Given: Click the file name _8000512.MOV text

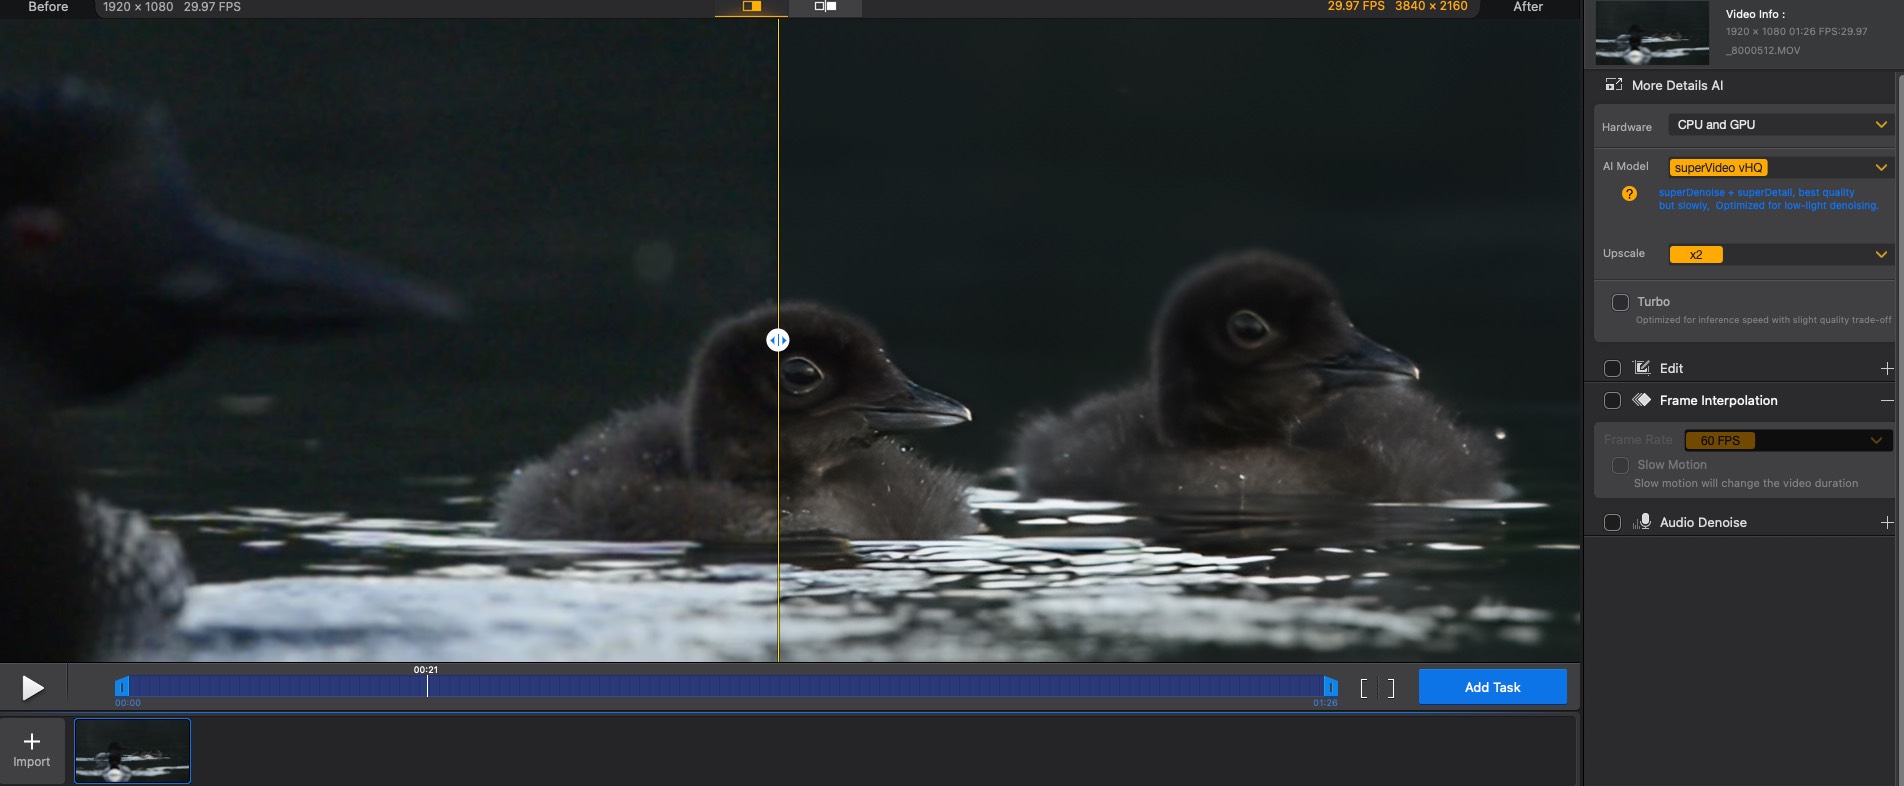Looking at the screenshot, I should click(x=1764, y=51).
